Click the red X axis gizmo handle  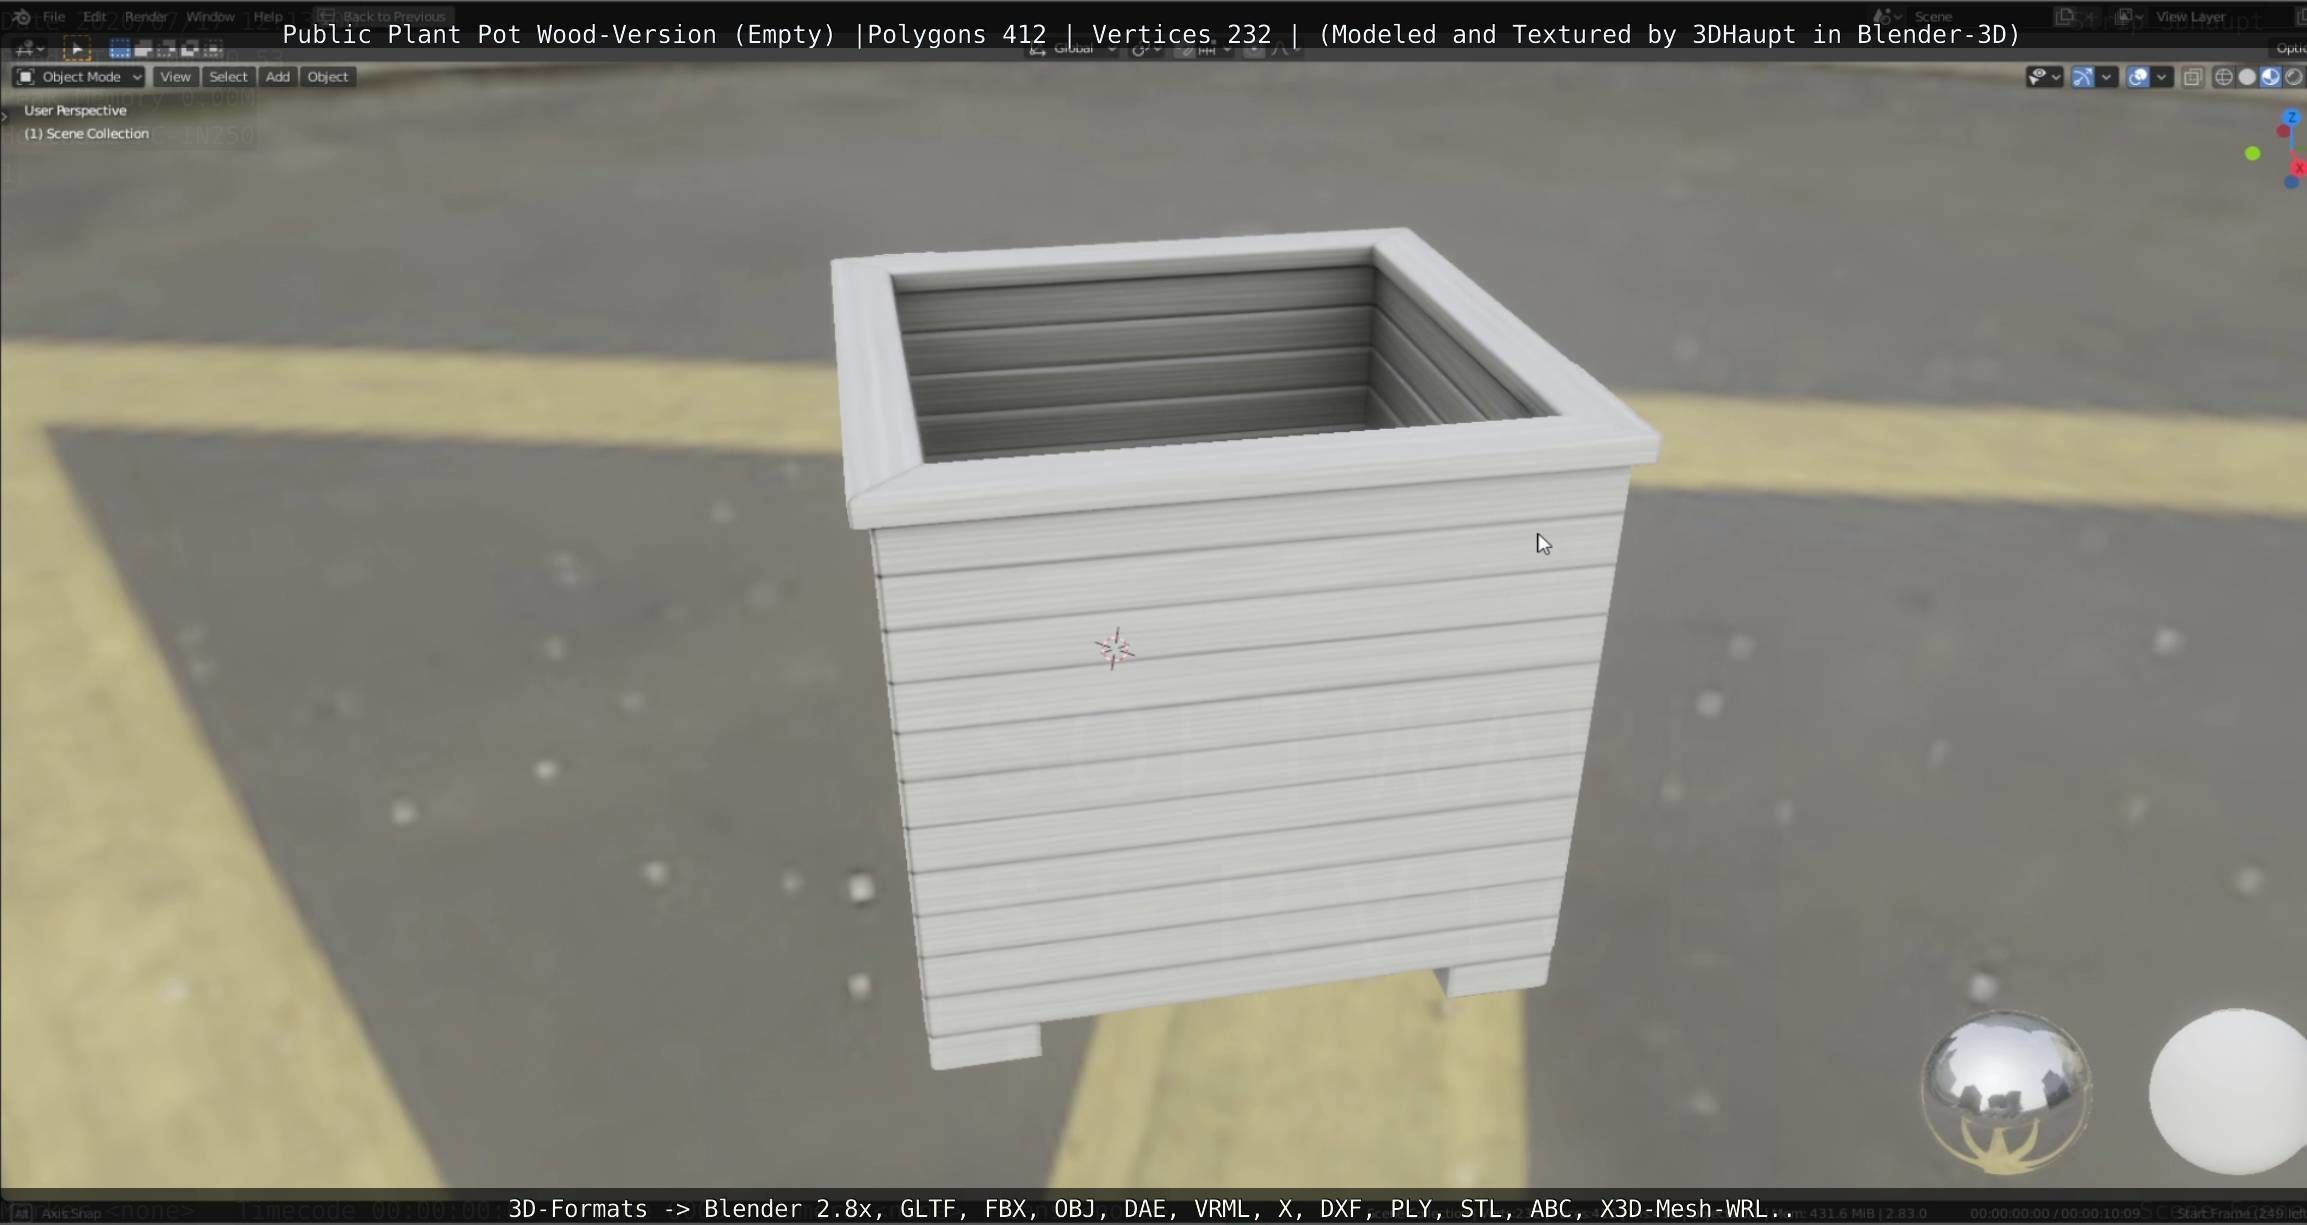pyautogui.click(x=2299, y=167)
